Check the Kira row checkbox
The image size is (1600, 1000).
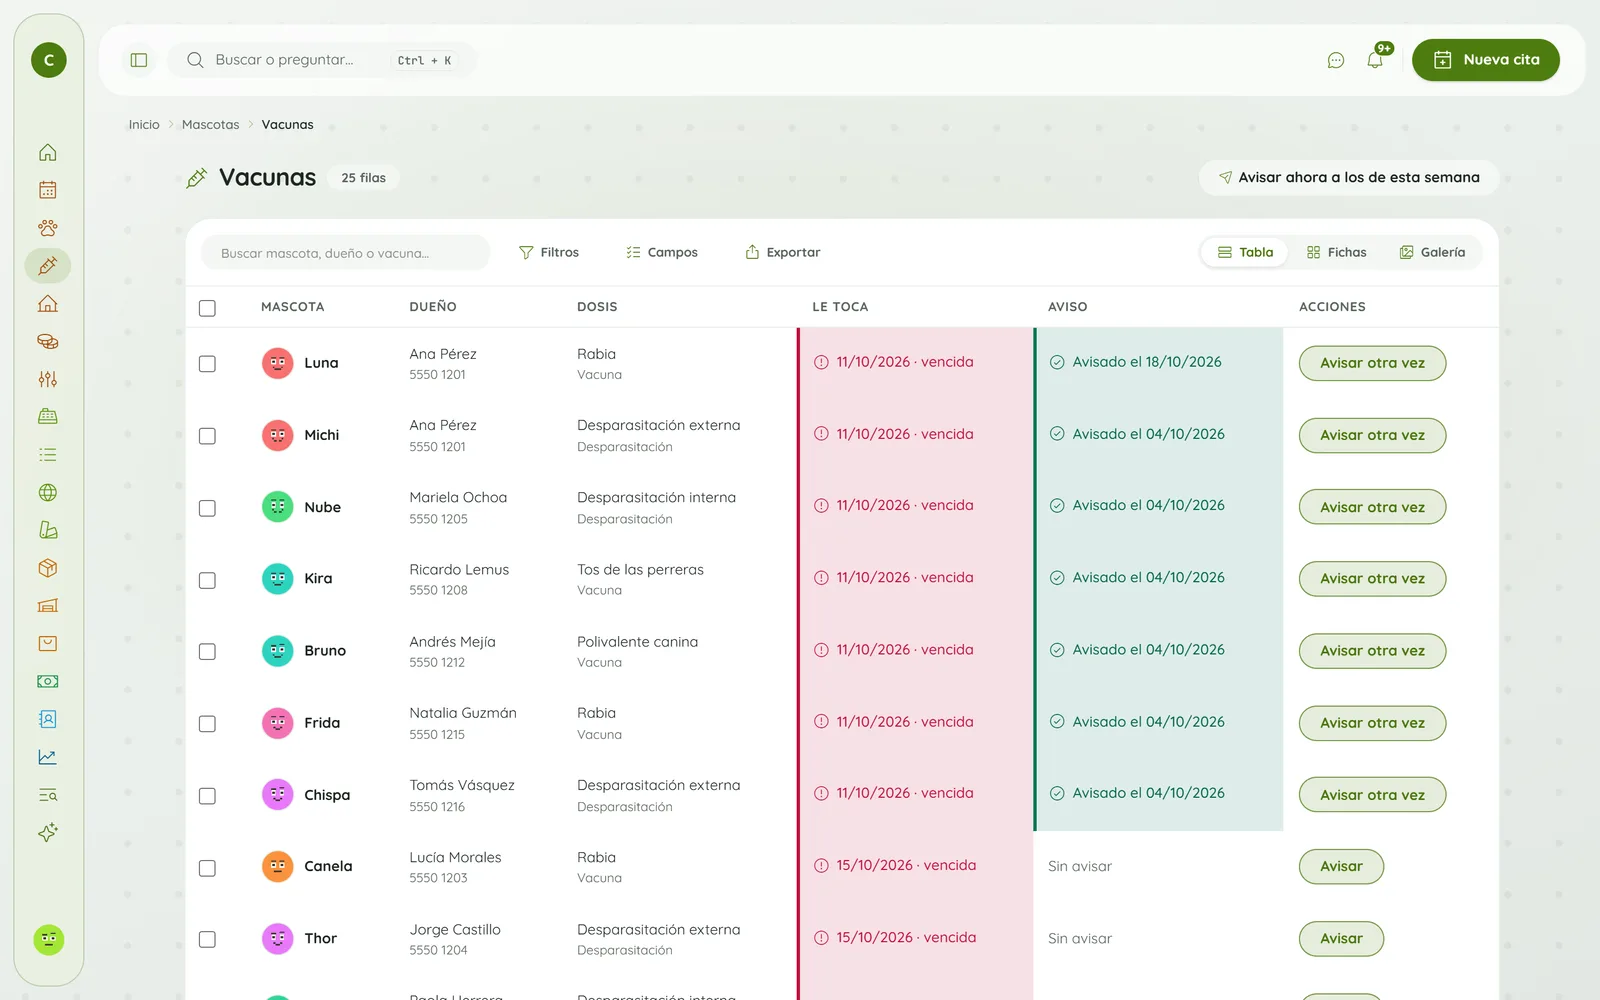point(207,580)
